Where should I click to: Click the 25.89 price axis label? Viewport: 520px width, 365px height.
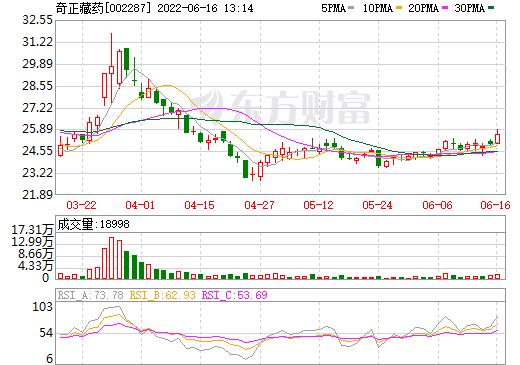[x=37, y=129]
